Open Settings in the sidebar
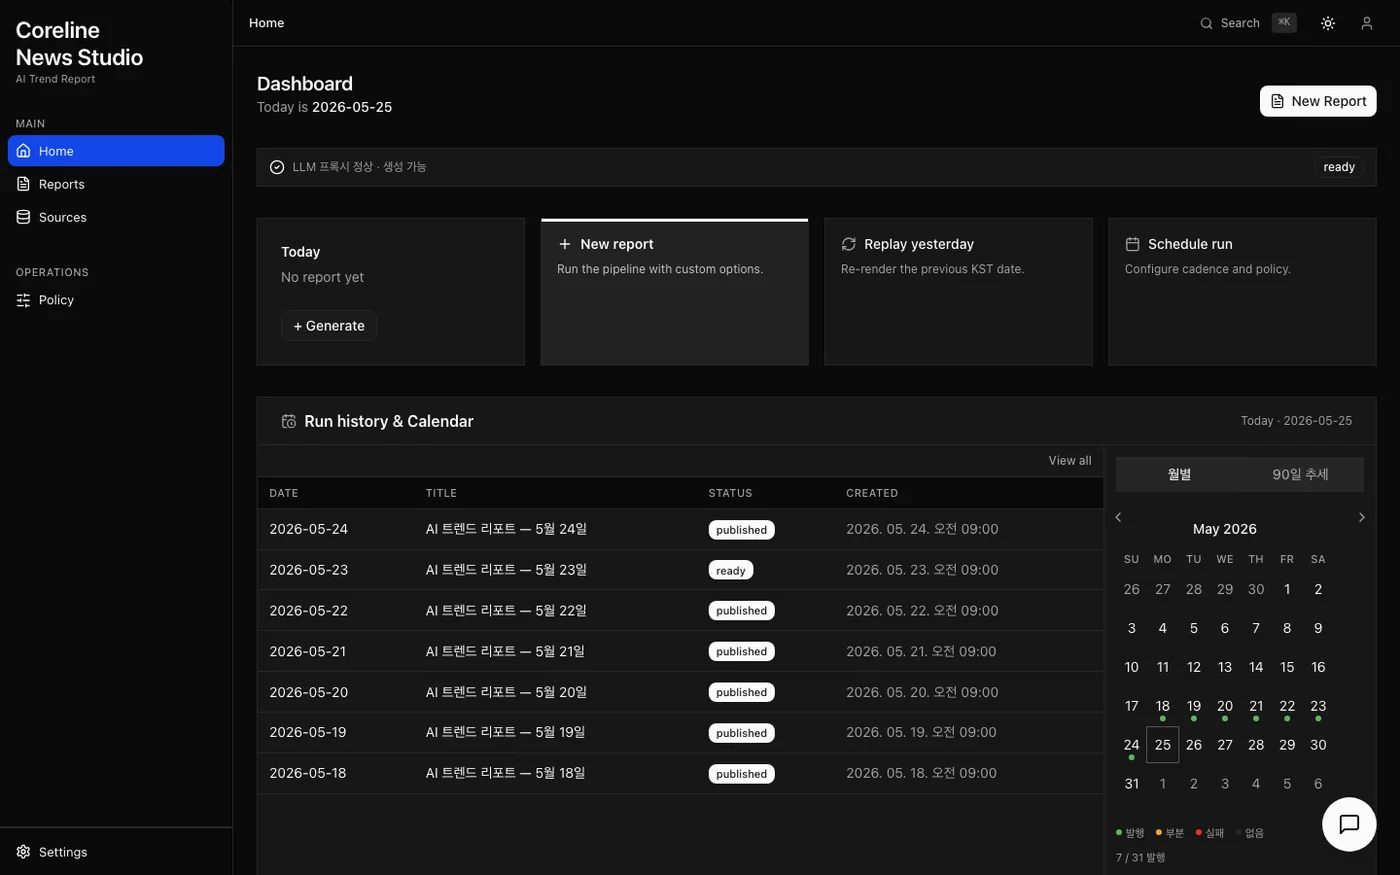Screen dimensions: 1400x875 point(116,852)
